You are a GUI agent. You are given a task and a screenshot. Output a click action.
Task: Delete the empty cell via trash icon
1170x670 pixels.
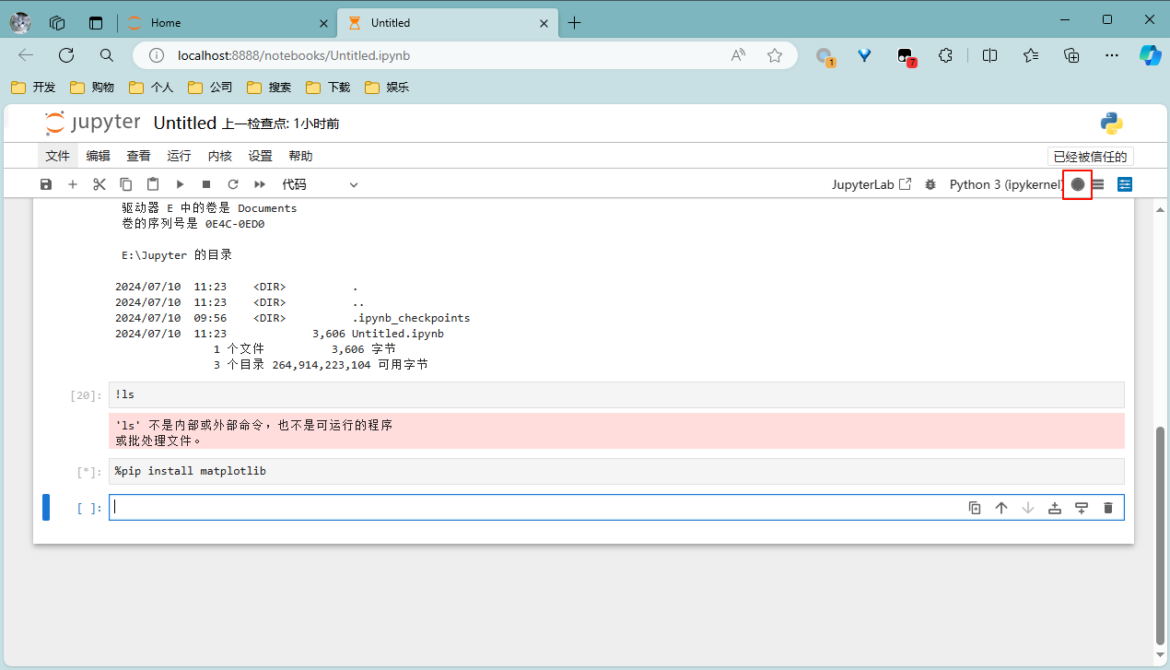coord(1107,507)
